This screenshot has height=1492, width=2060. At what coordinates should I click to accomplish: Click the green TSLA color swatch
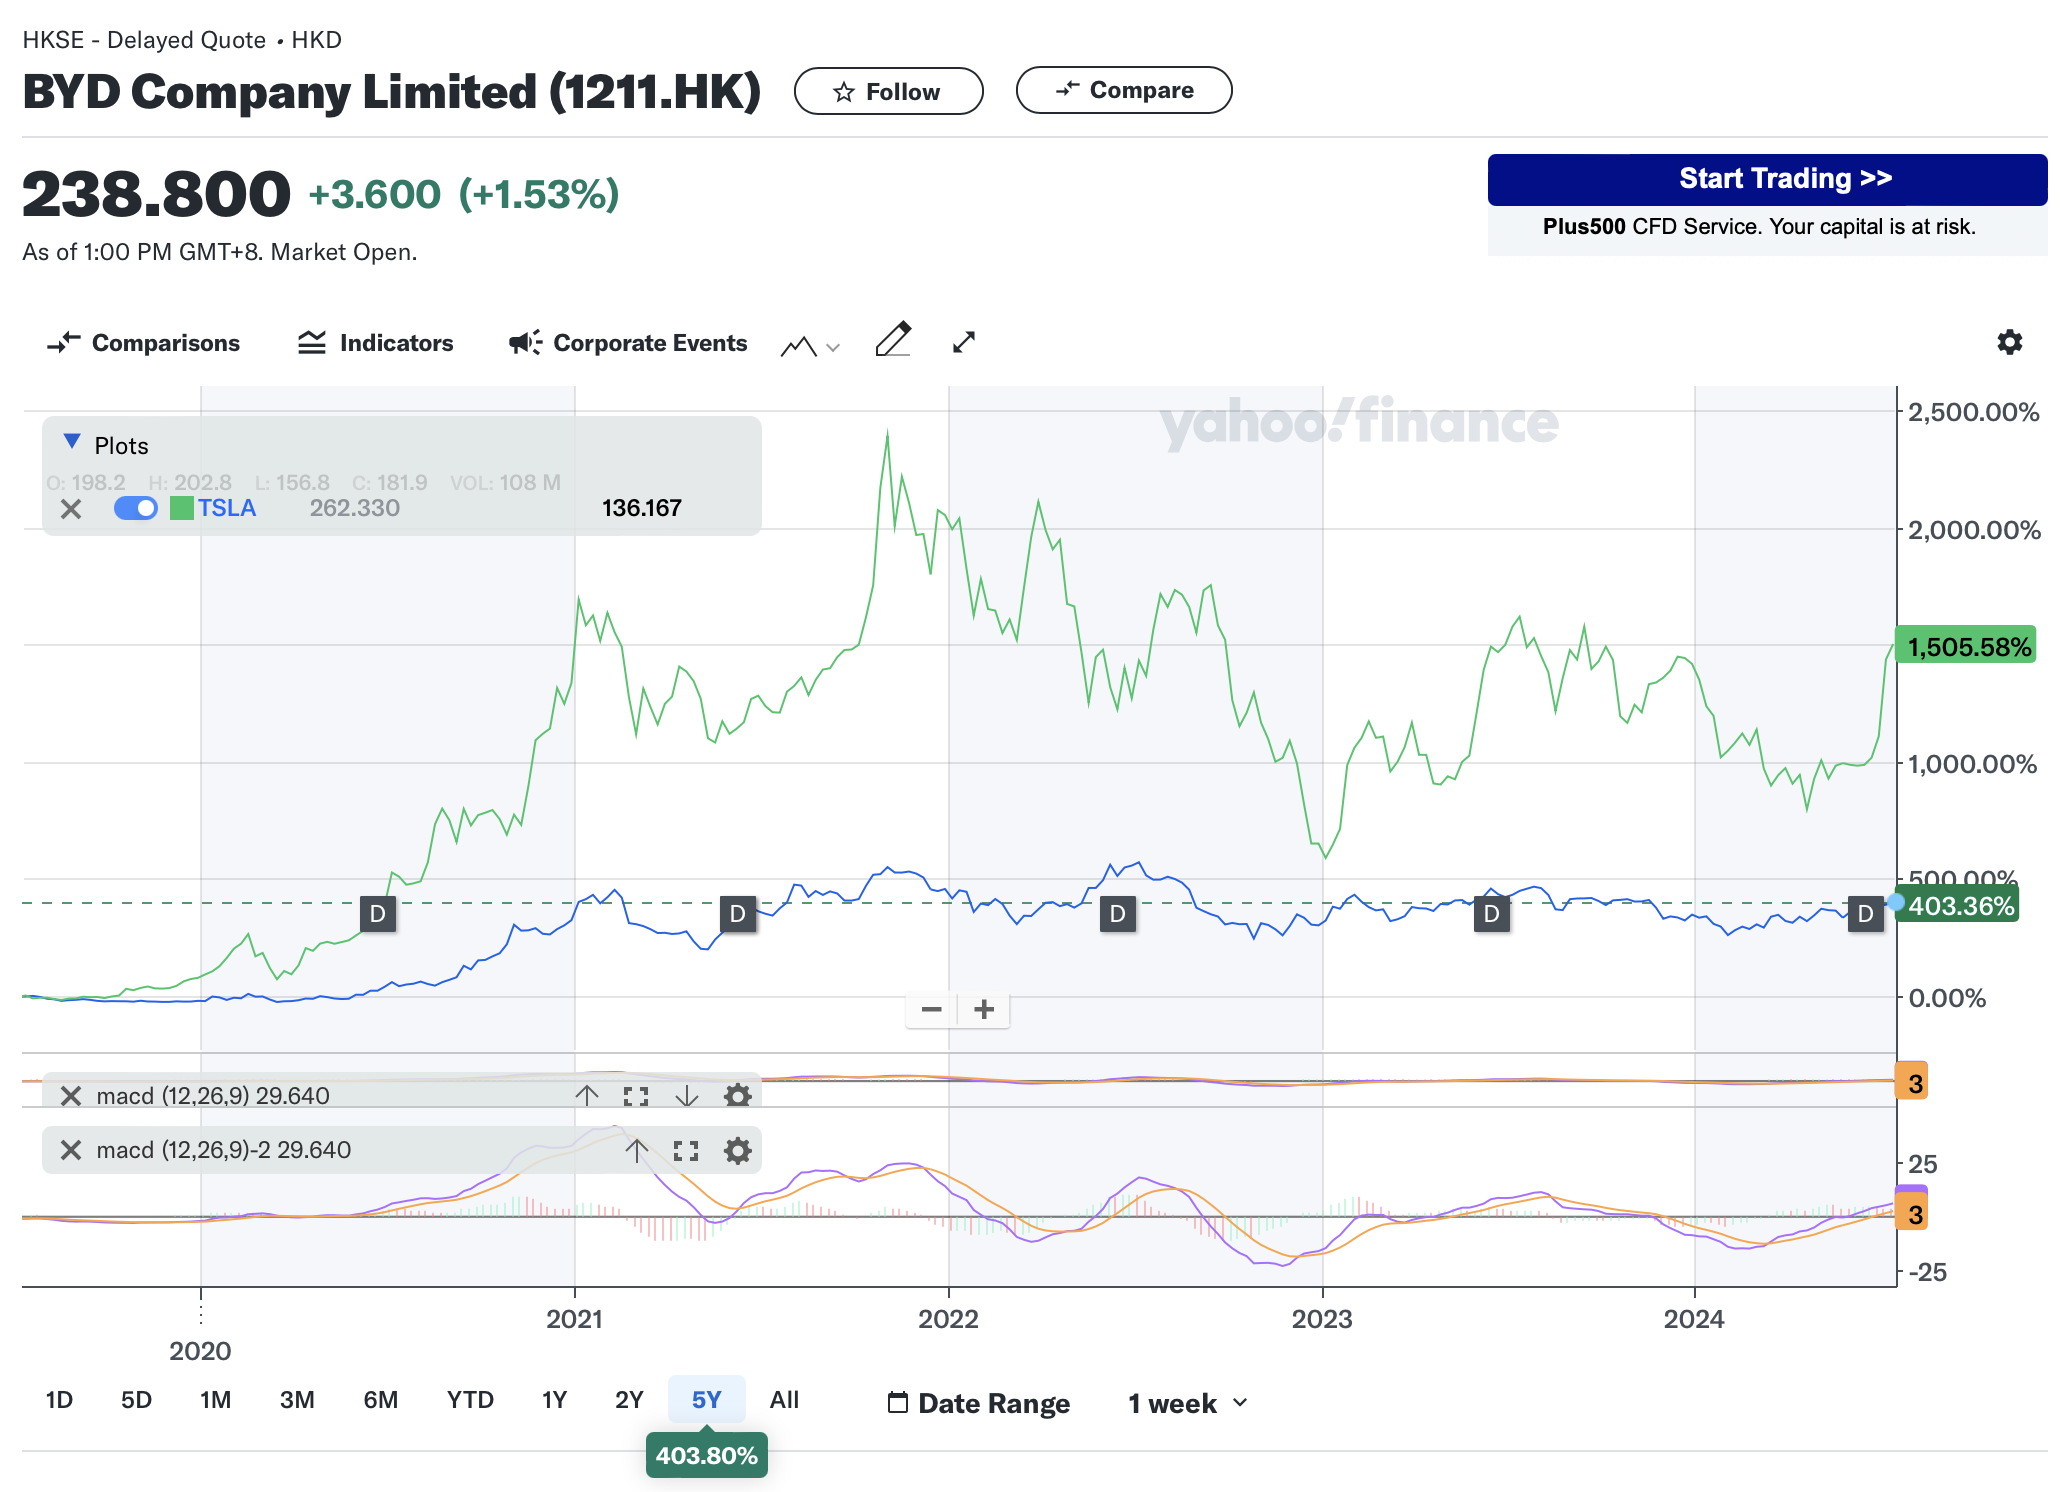[x=181, y=508]
